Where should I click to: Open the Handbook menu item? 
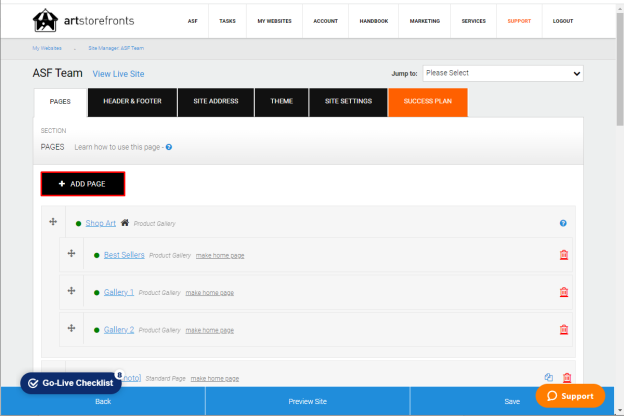tap(374, 21)
